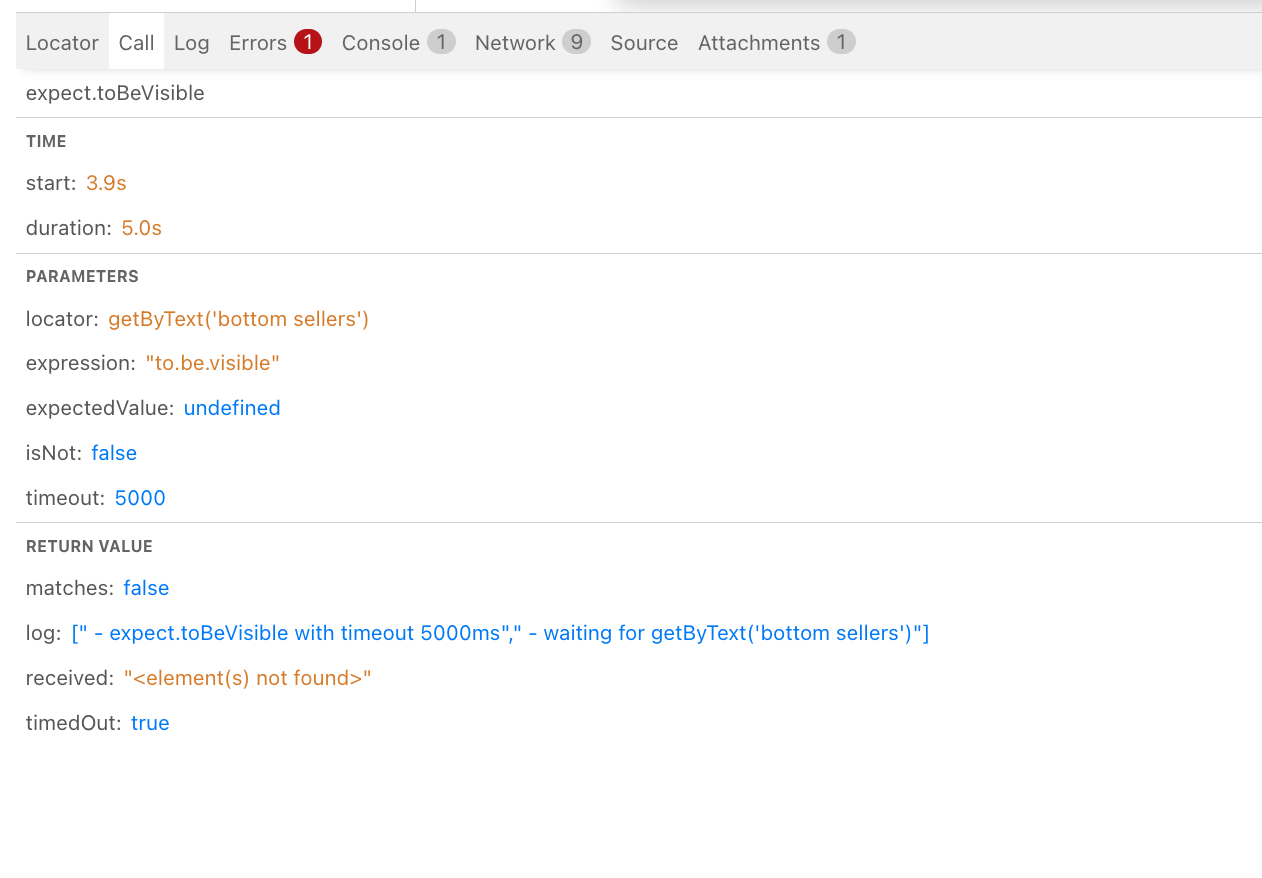This screenshot has width=1262, height=878.
Task: Click the timedOut true value
Action: (x=150, y=723)
